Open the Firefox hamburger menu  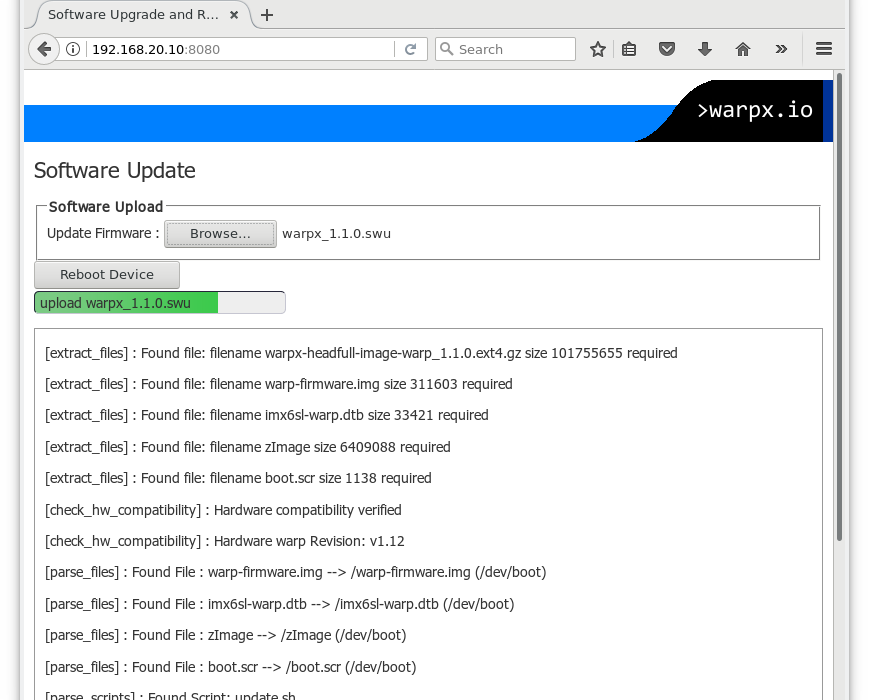coord(824,49)
